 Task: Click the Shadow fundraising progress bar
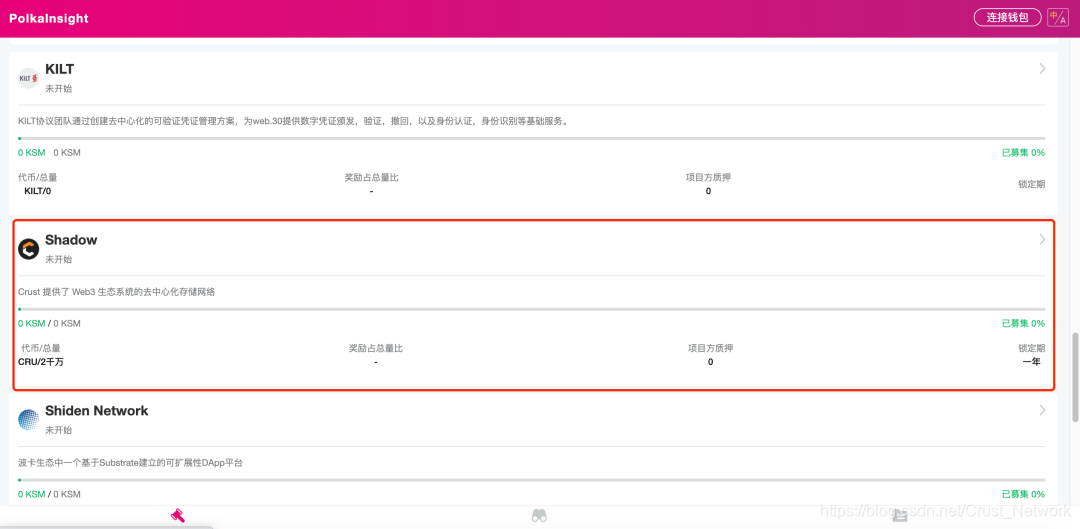[x=531, y=309]
